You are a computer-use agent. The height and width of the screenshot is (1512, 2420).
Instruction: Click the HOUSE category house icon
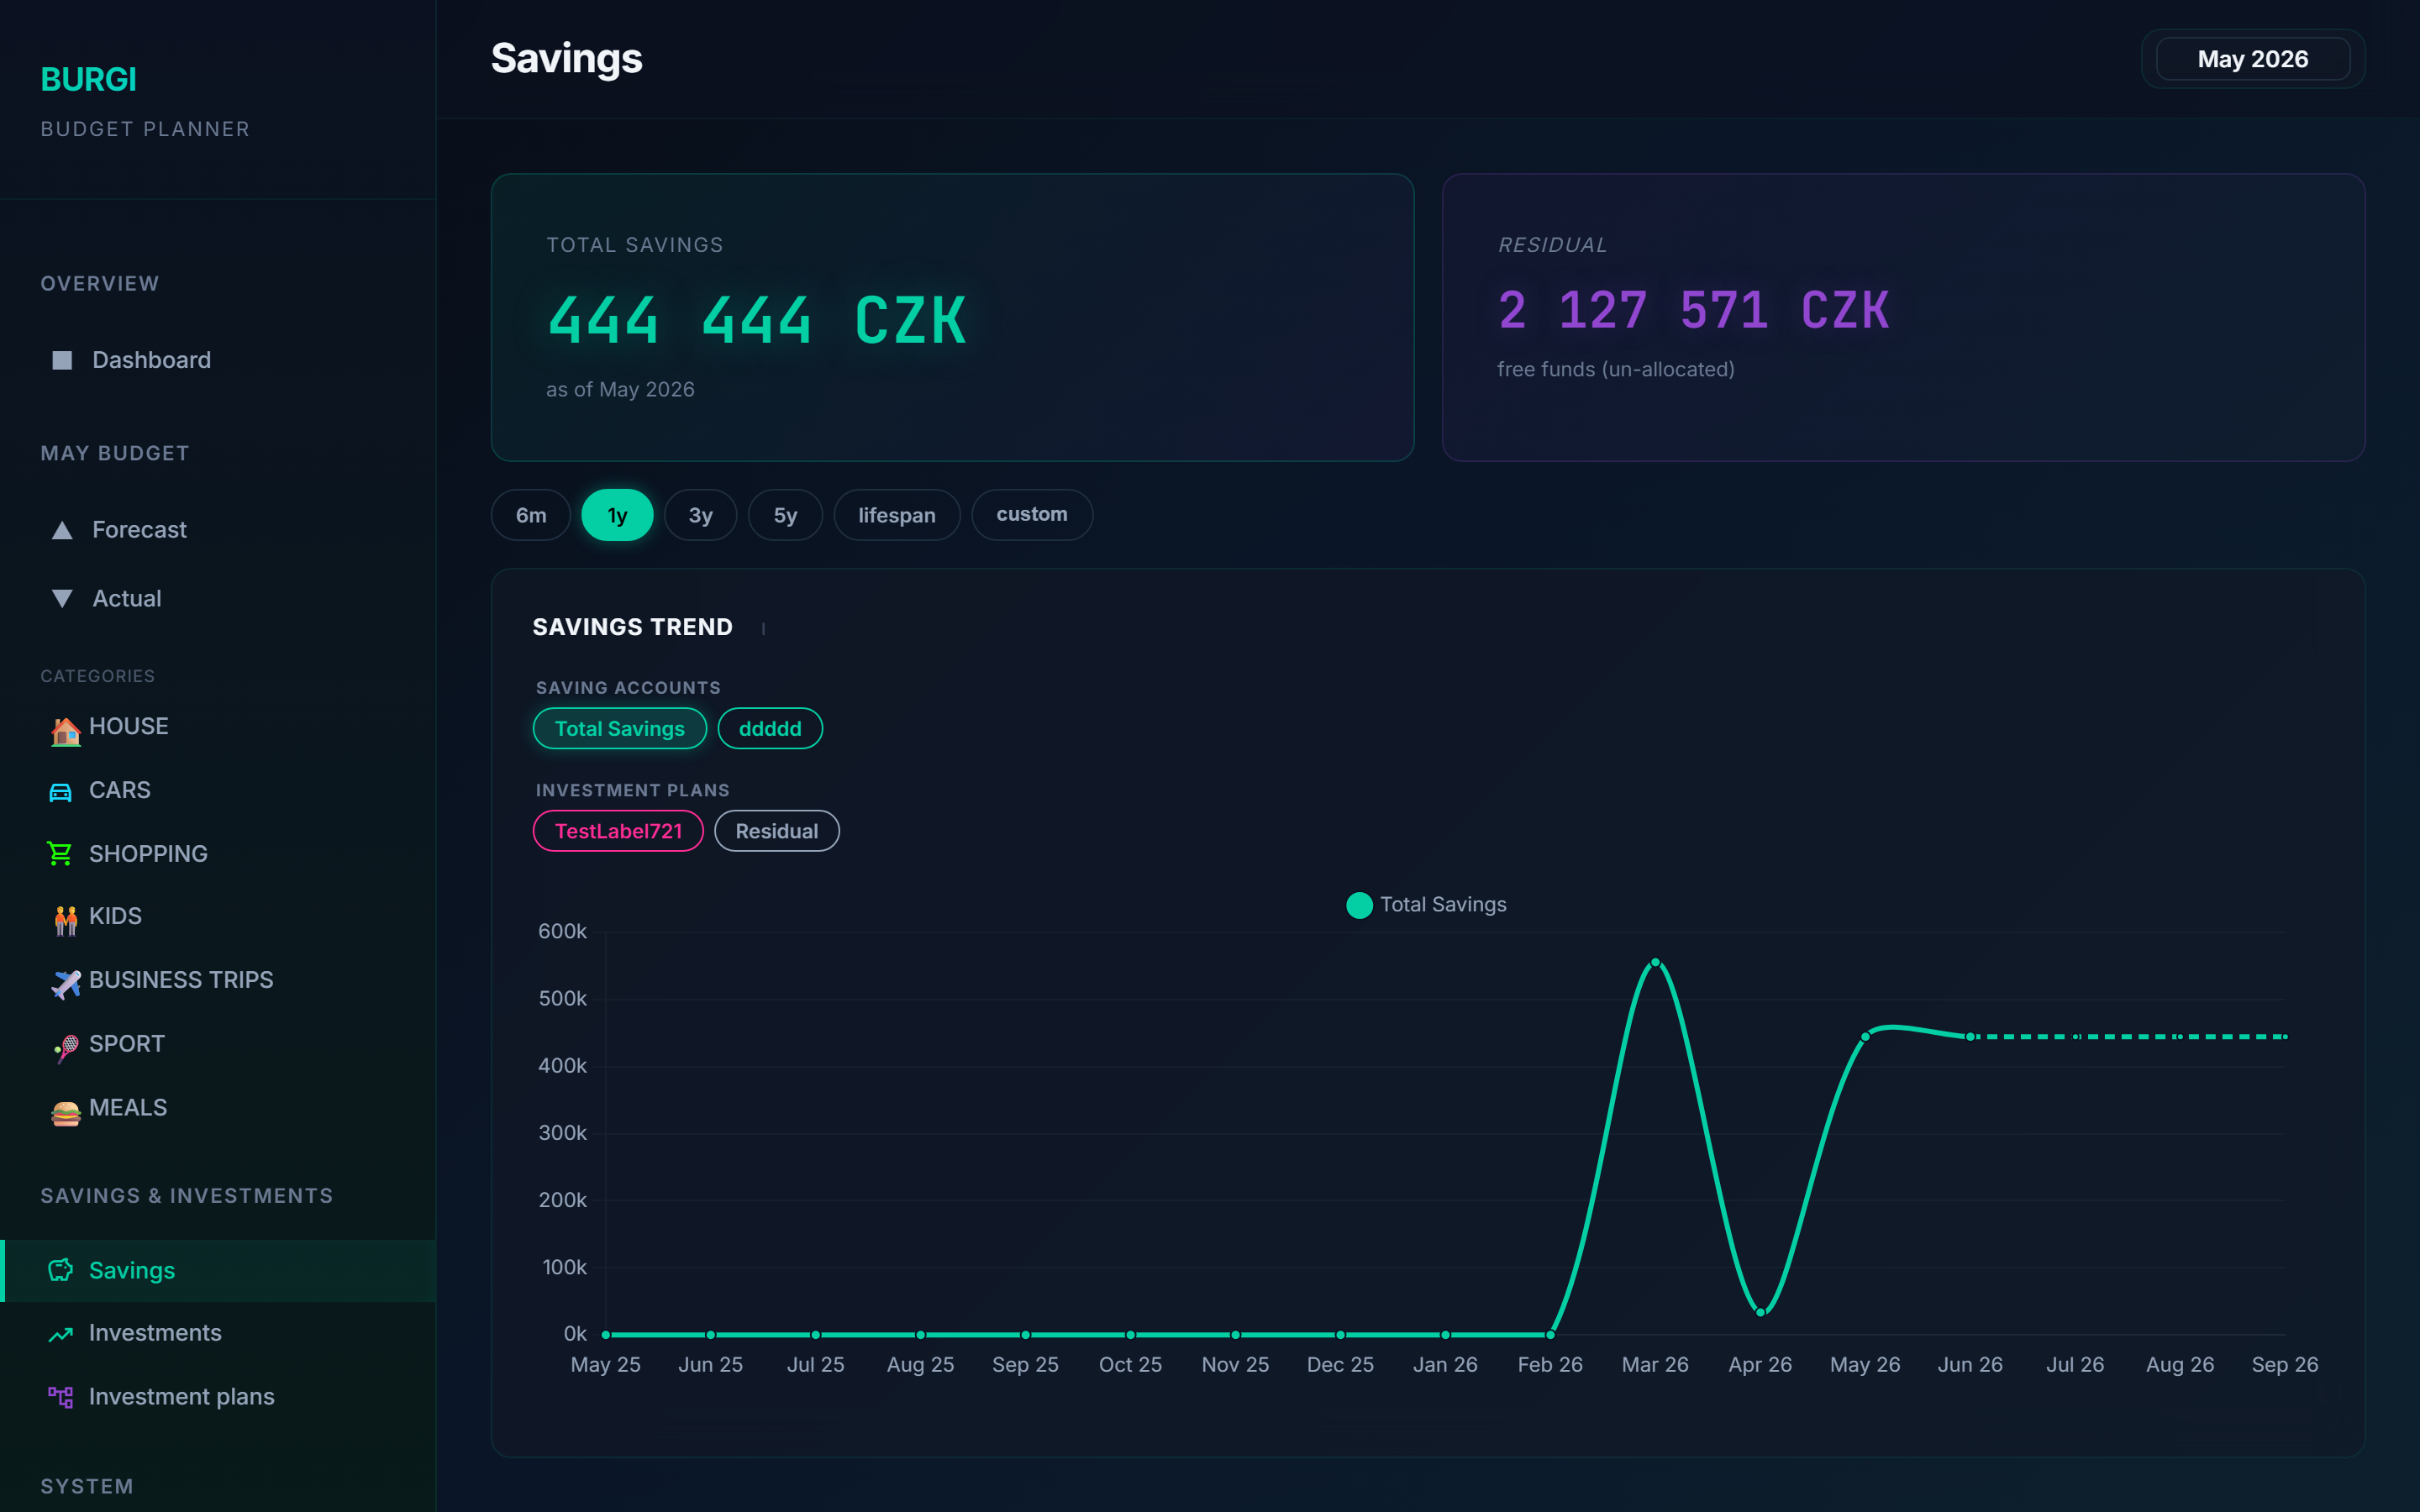[65, 731]
